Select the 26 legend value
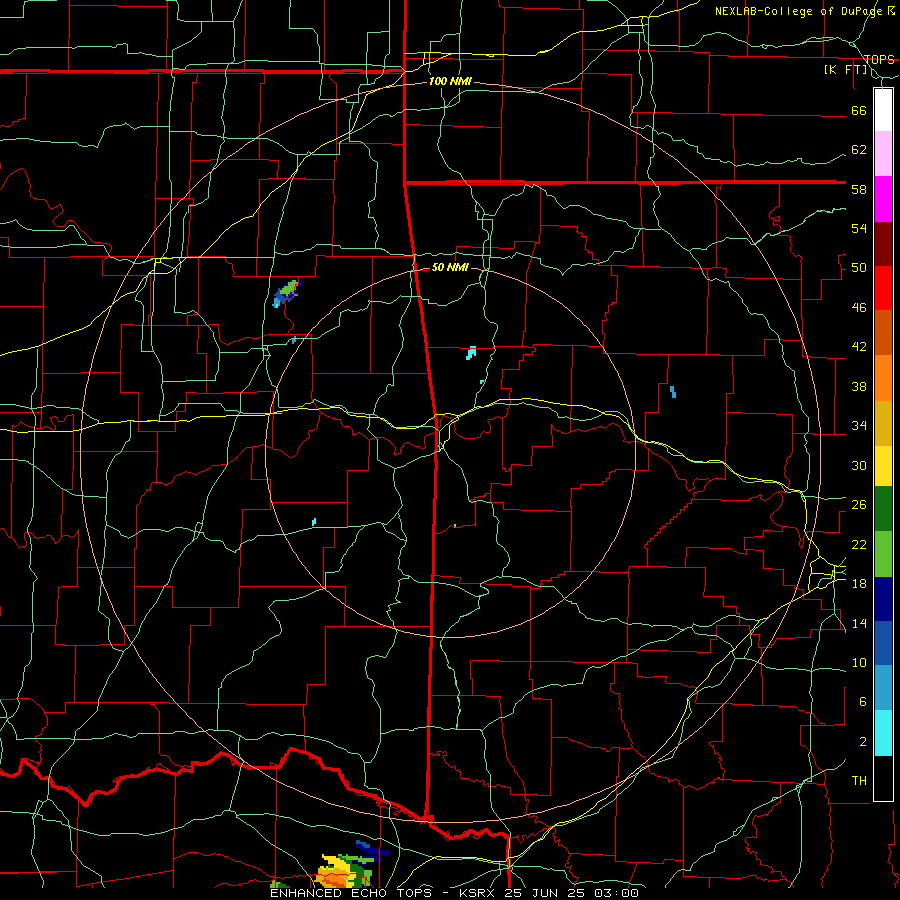This screenshot has height=900, width=900. pos(859,505)
